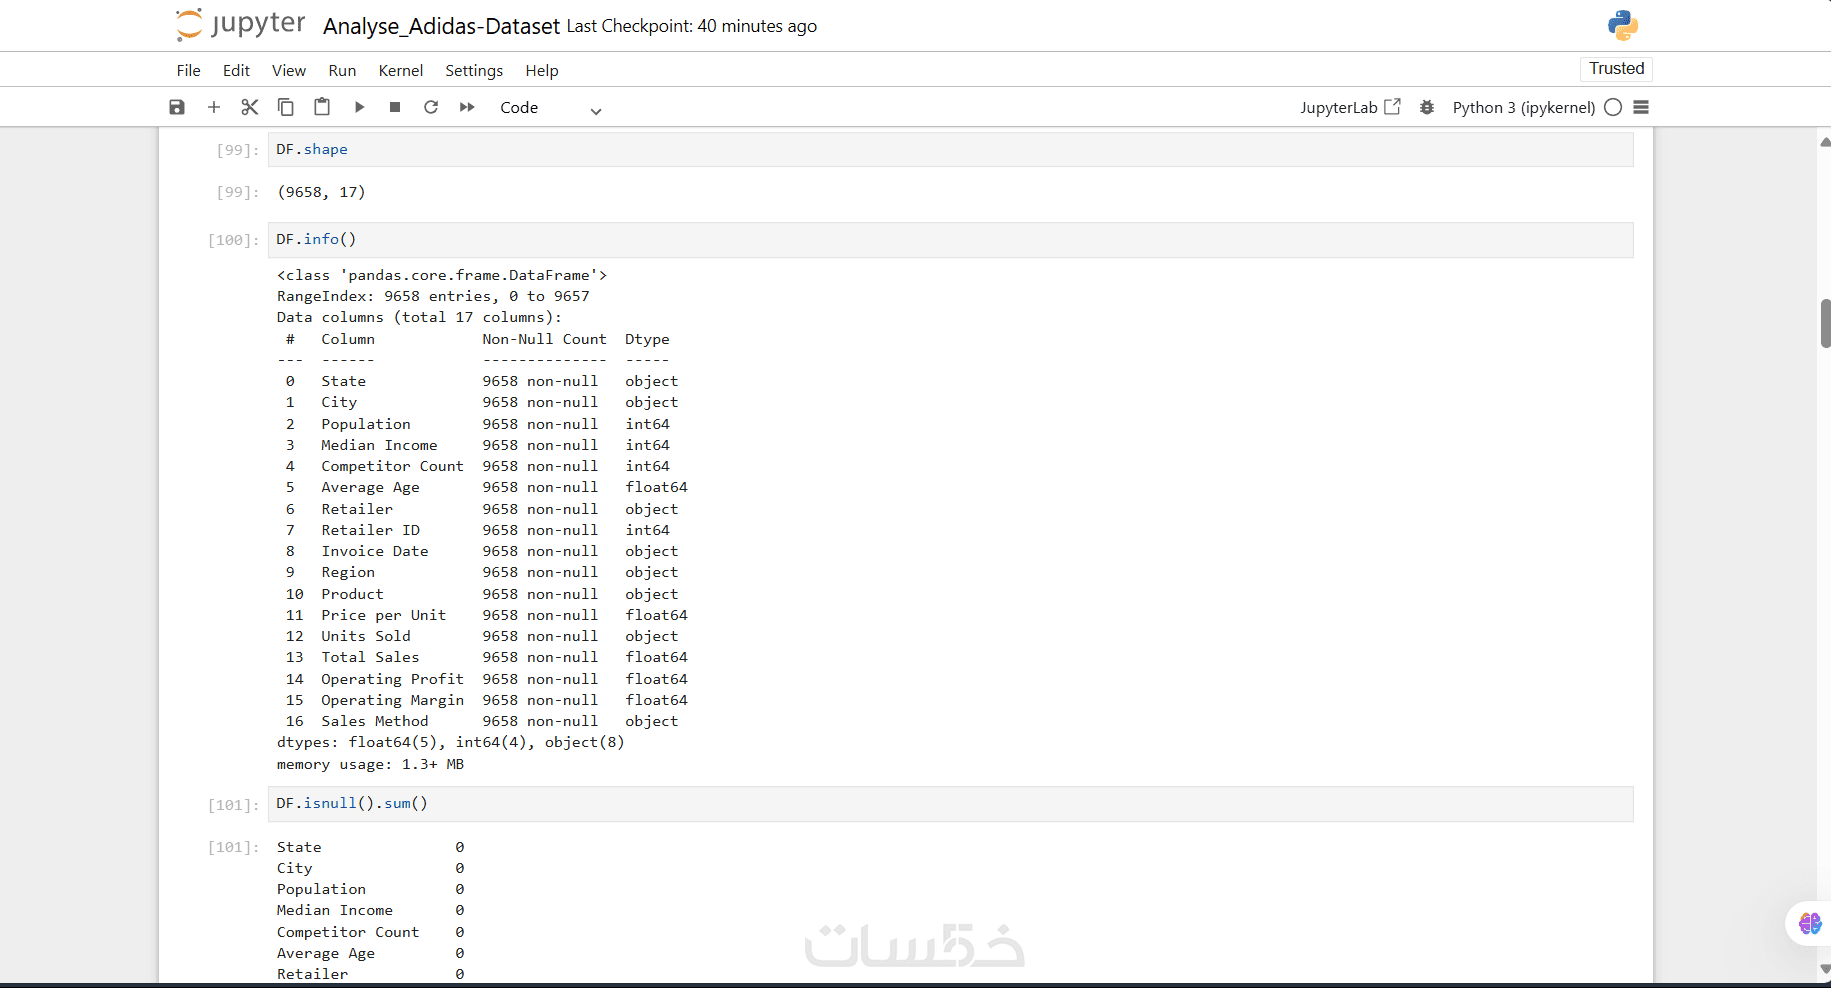Open the hamburger menu beside the kernel indicator
The width and height of the screenshot is (1831, 988).
(x=1641, y=107)
